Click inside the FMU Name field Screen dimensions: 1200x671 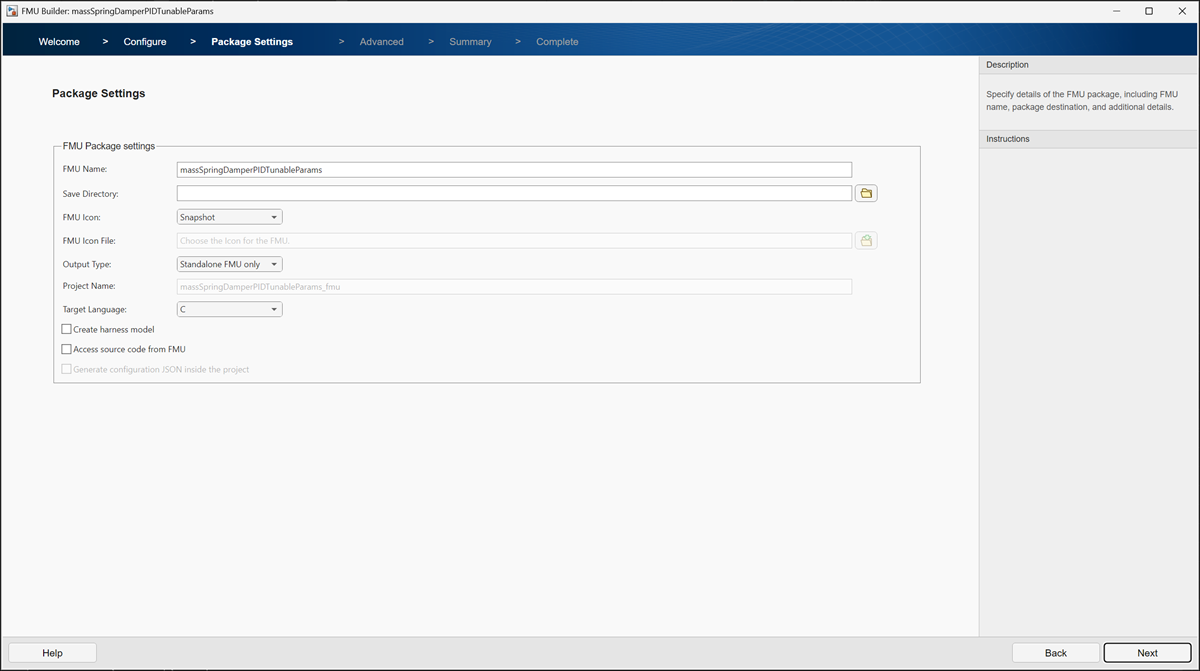tap(515, 169)
